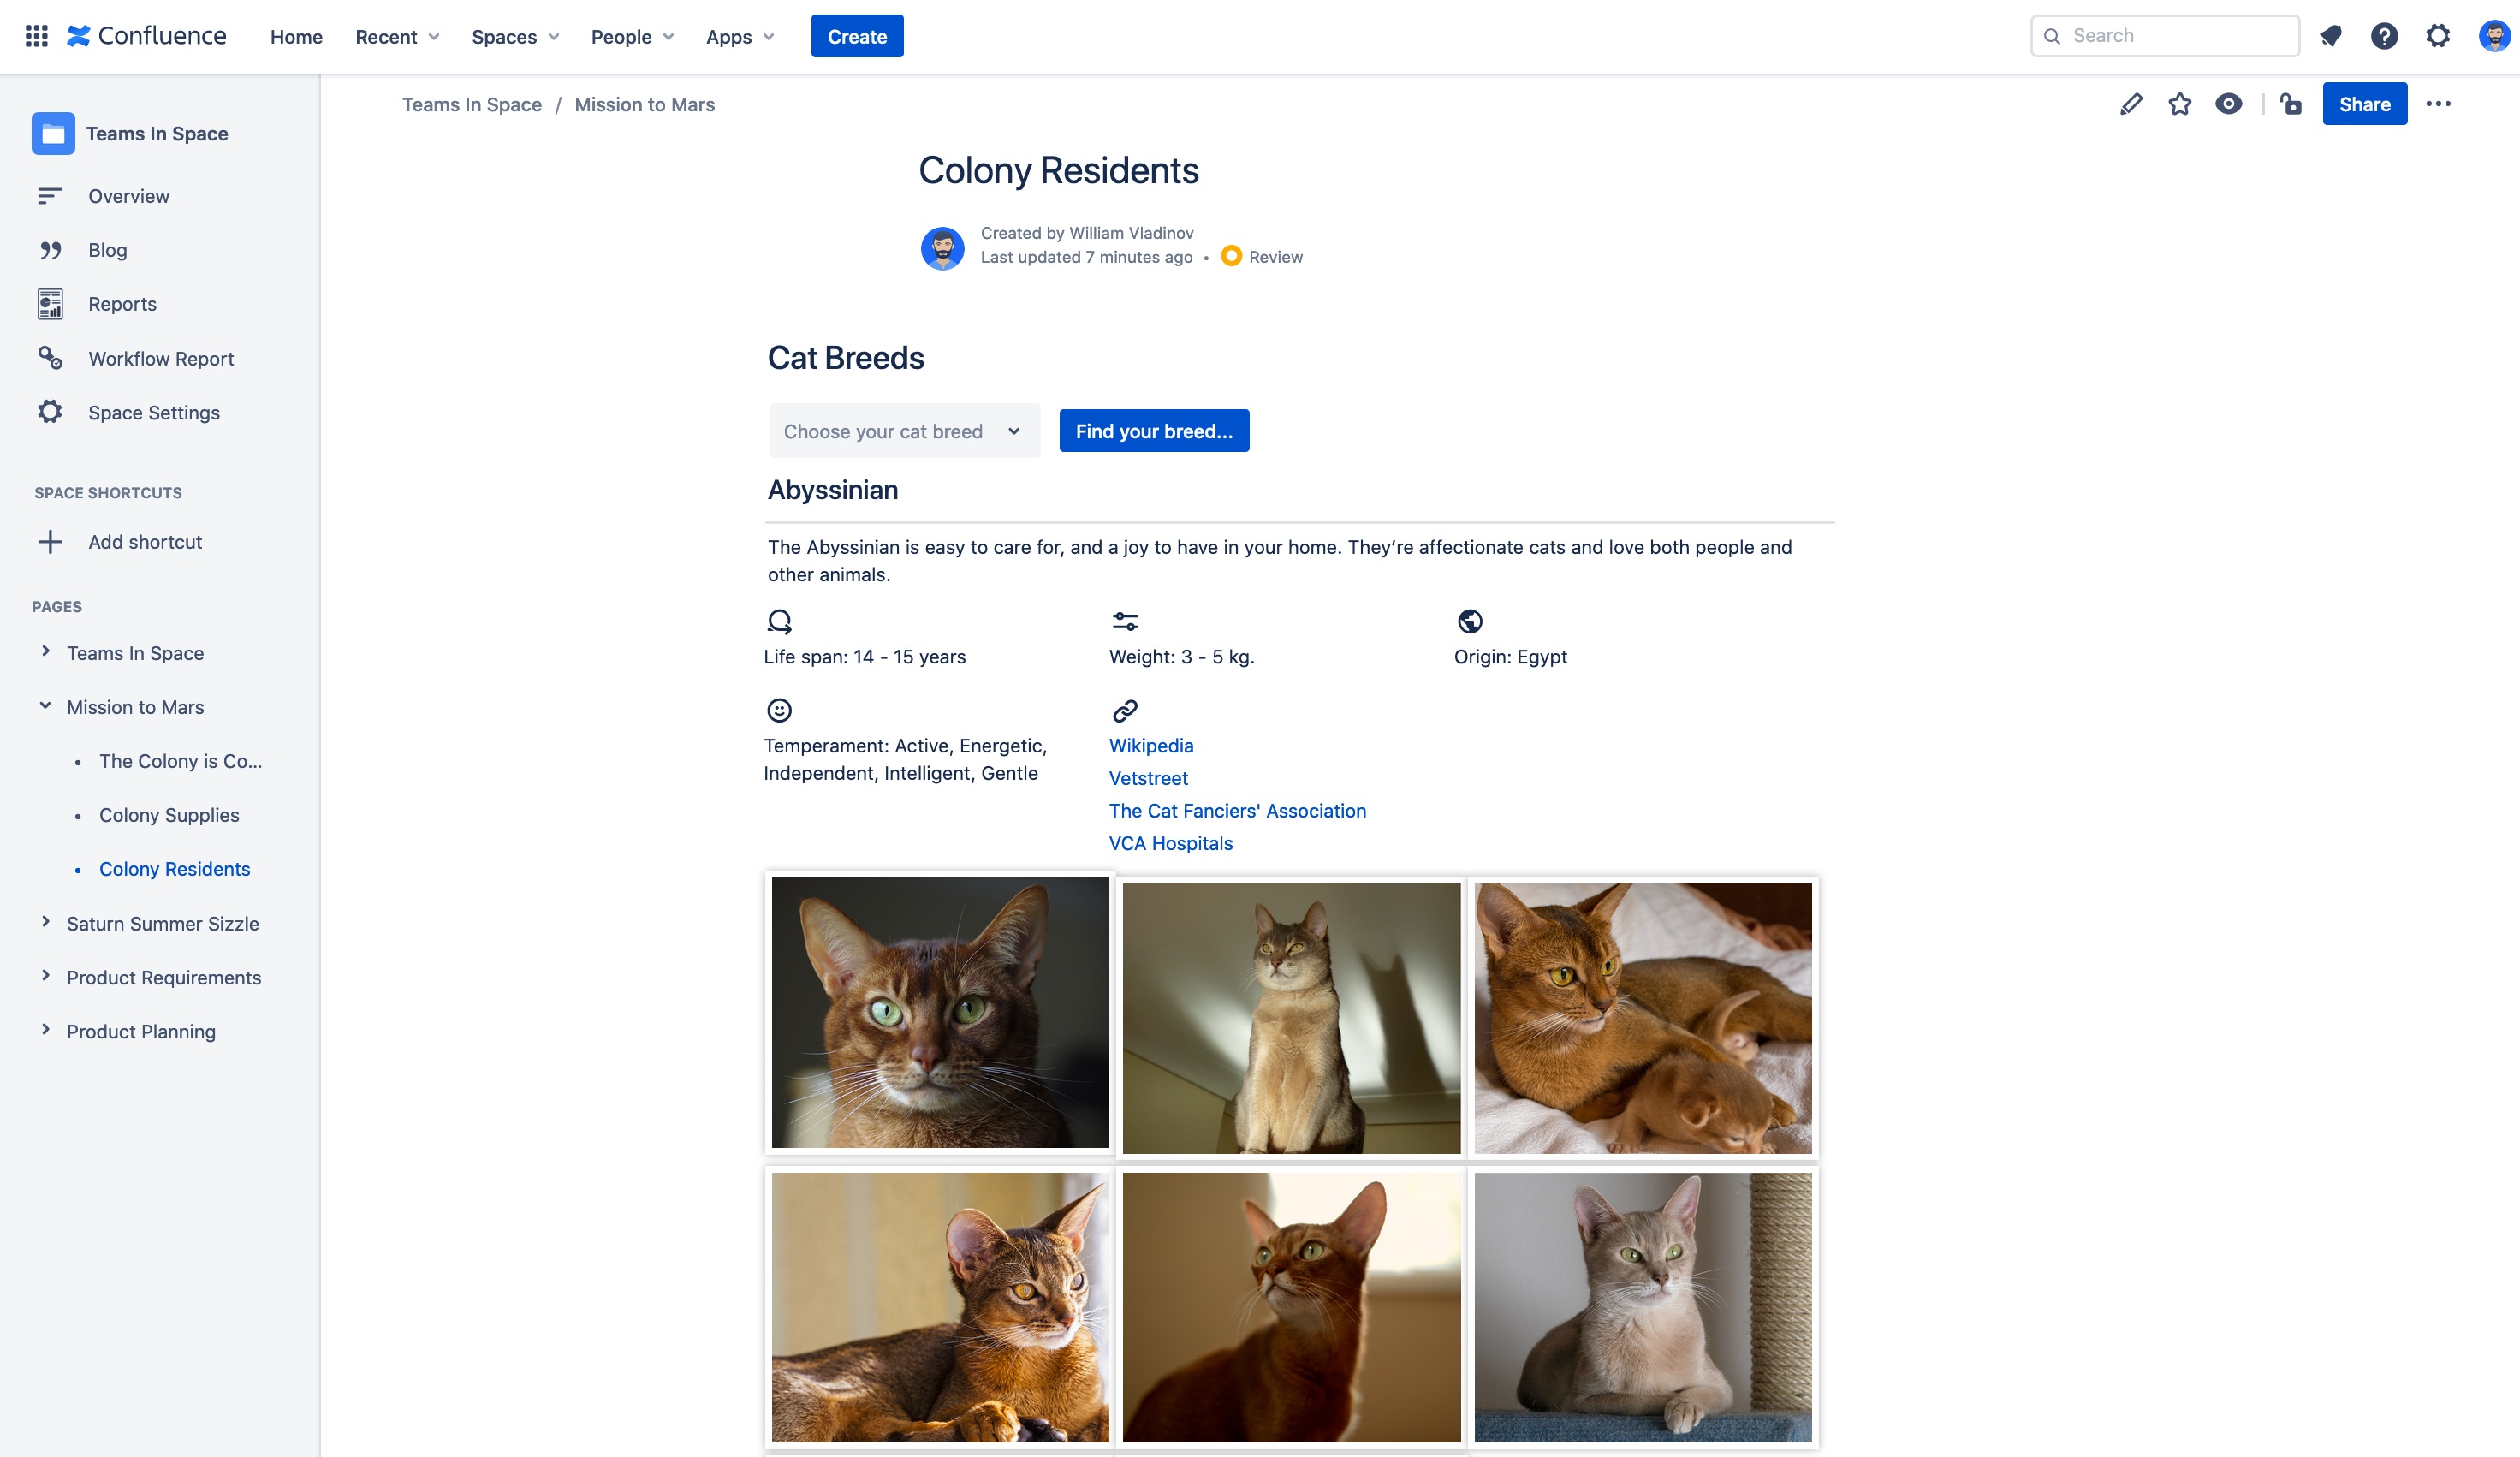
Task: Open the help question mark icon
Action: (2384, 36)
